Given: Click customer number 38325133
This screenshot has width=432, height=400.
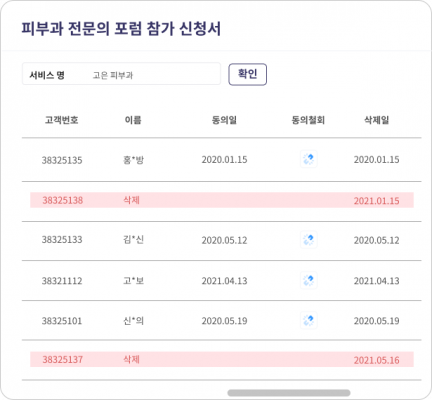Looking at the screenshot, I should [x=62, y=240].
